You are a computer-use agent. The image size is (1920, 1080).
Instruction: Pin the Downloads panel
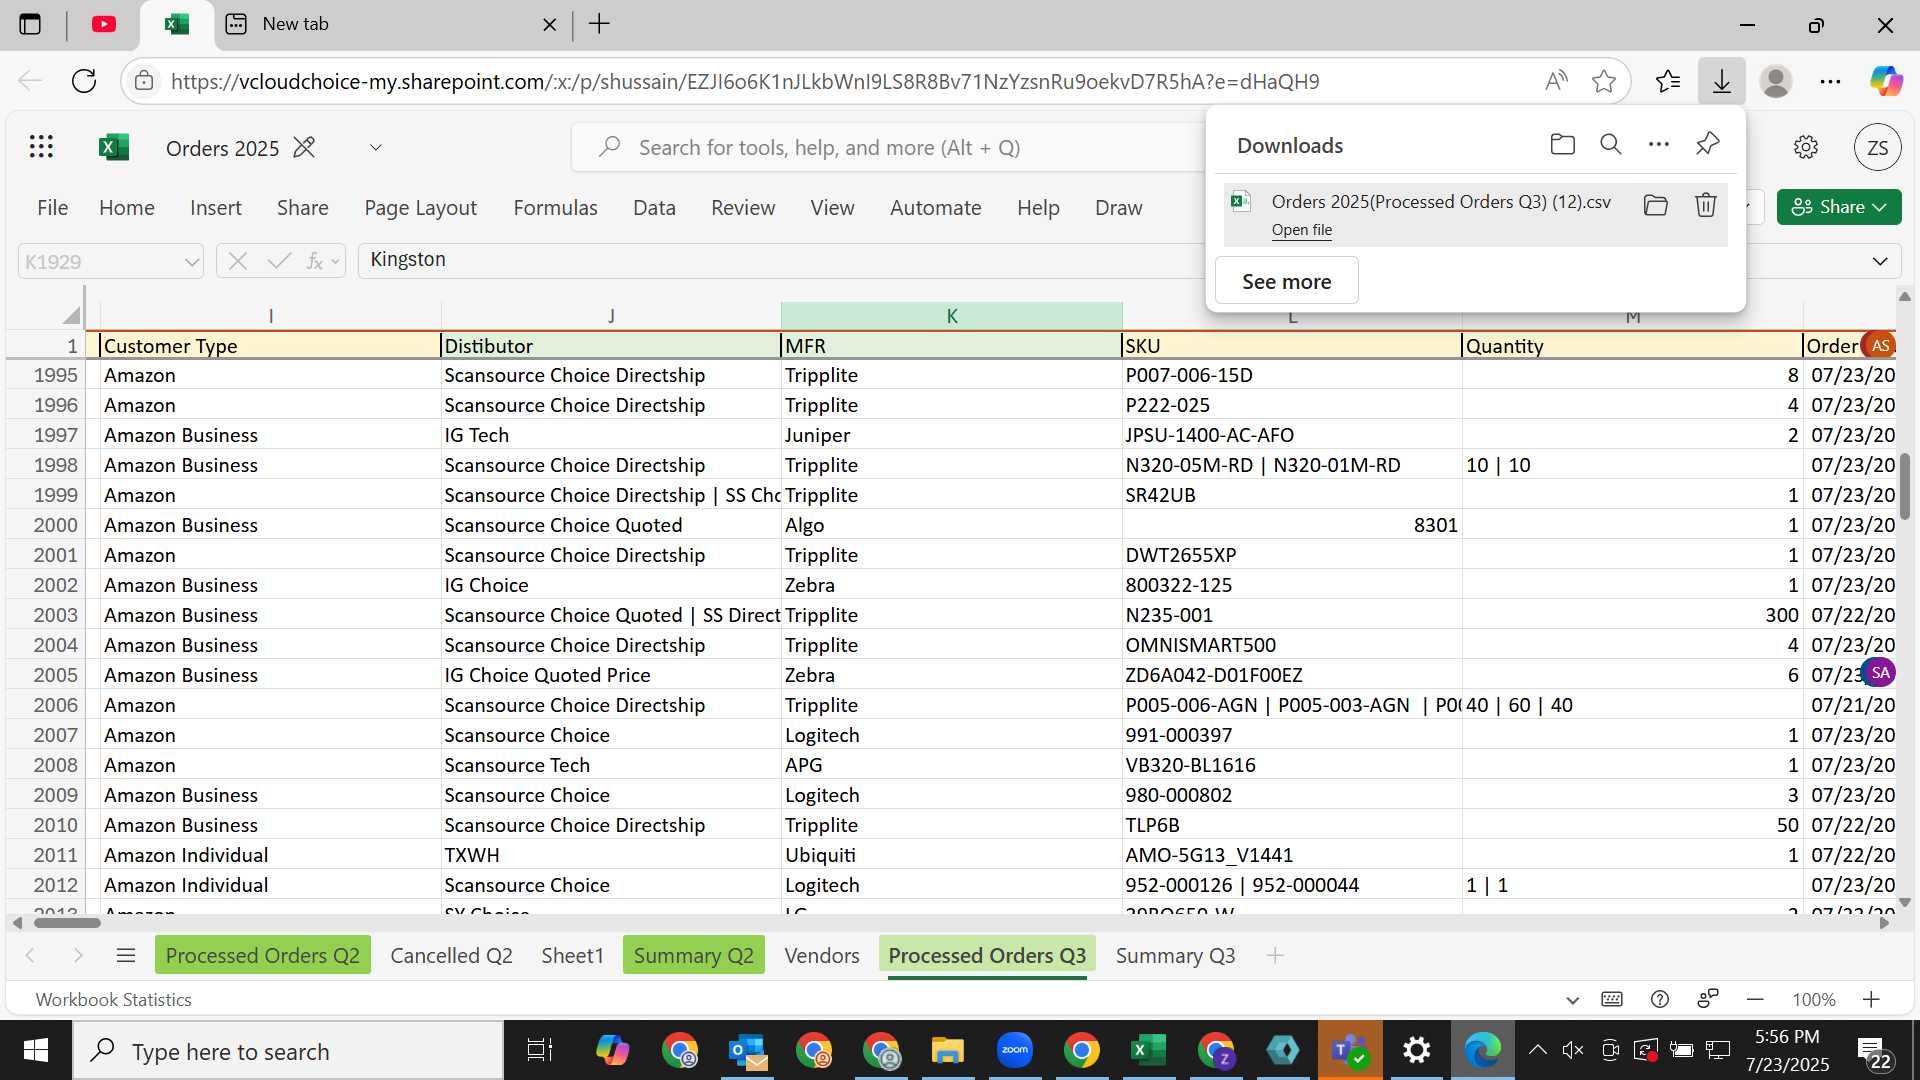tap(1707, 145)
